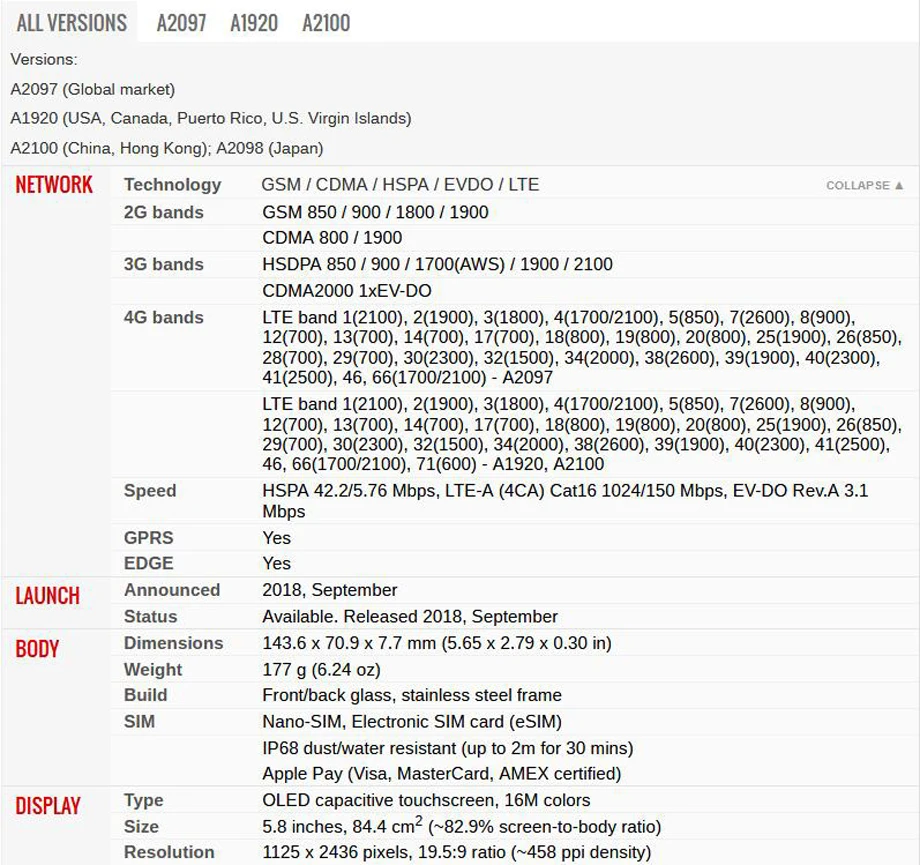
Task: Select the A1920 USA, Canada versions line
Action: 211,119
